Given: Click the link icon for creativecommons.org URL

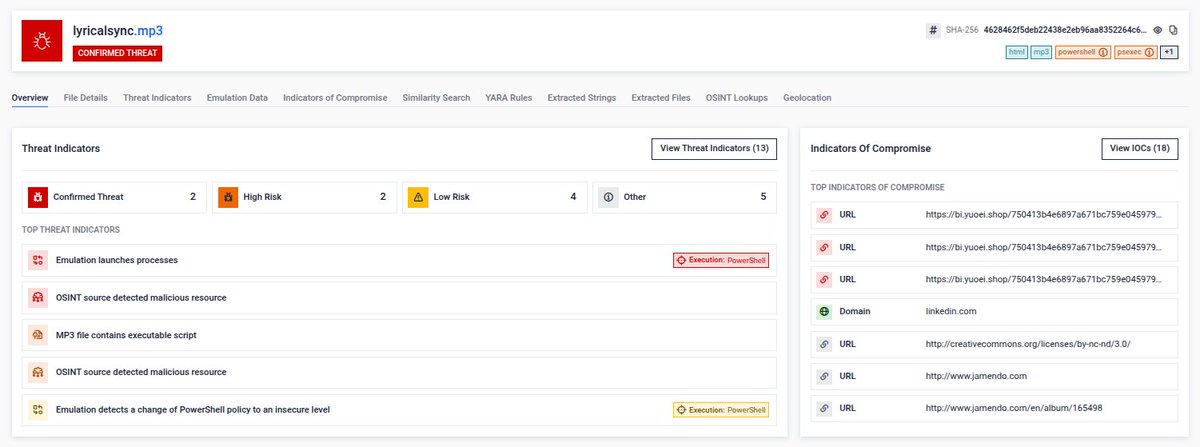Looking at the screenshot, I should pyautogui.click(x=825, y=344).
